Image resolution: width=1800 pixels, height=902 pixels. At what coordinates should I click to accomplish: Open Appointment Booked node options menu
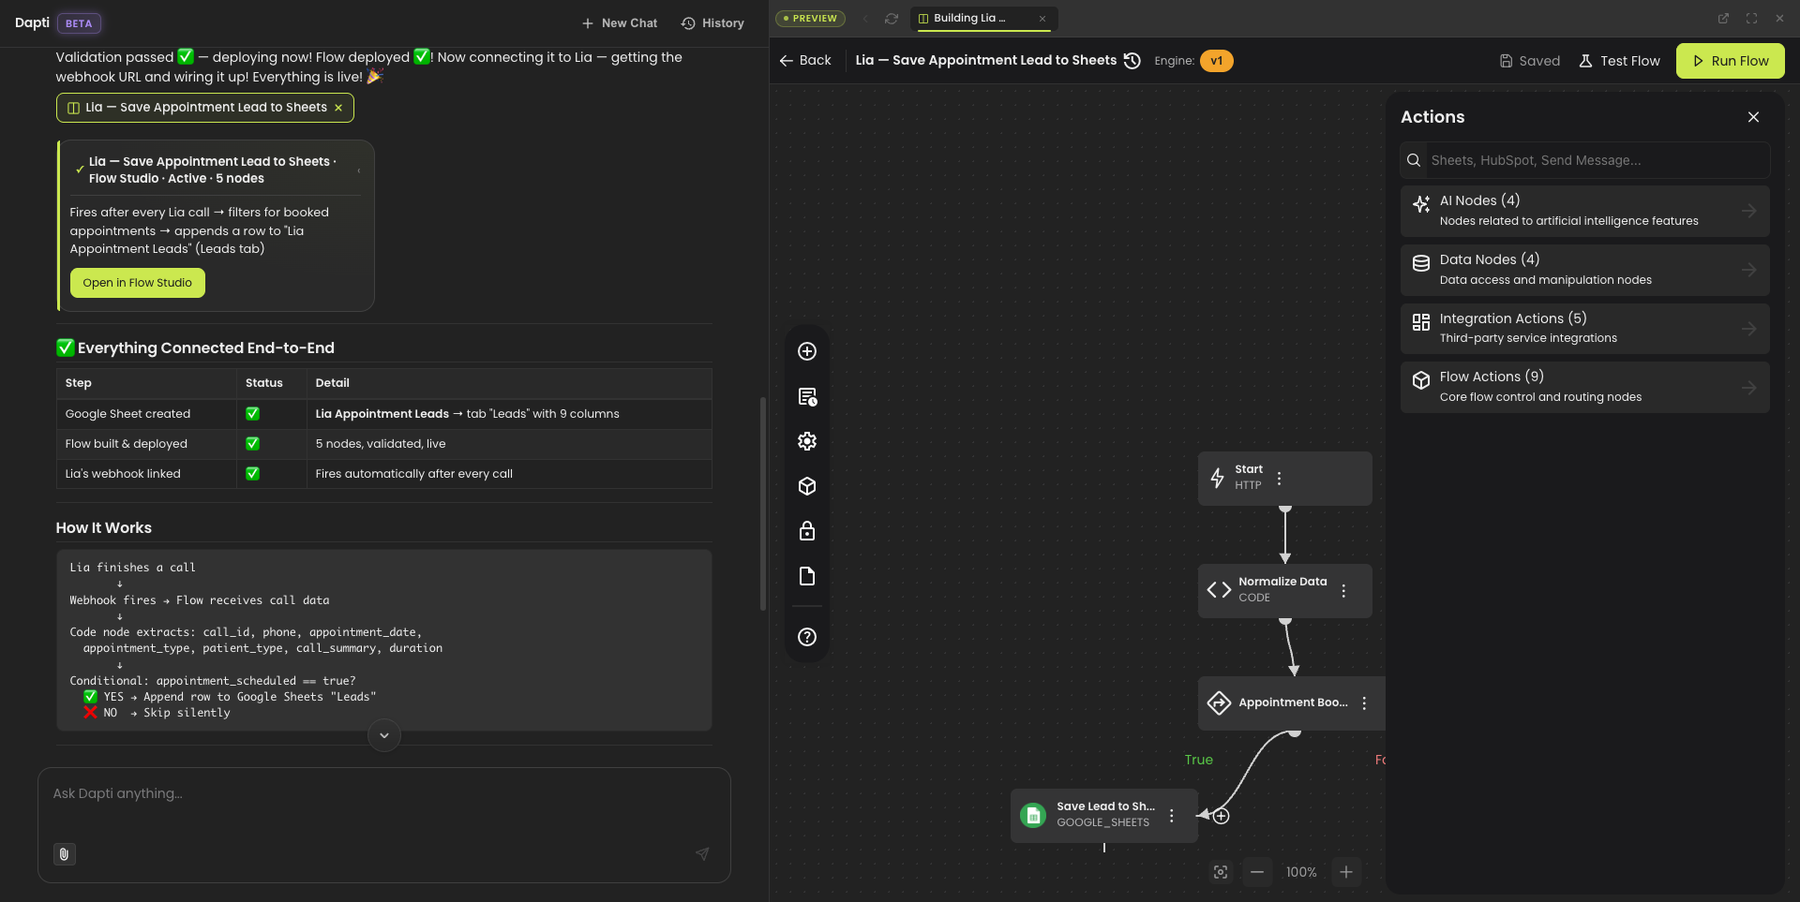[x=1364, y=703]
